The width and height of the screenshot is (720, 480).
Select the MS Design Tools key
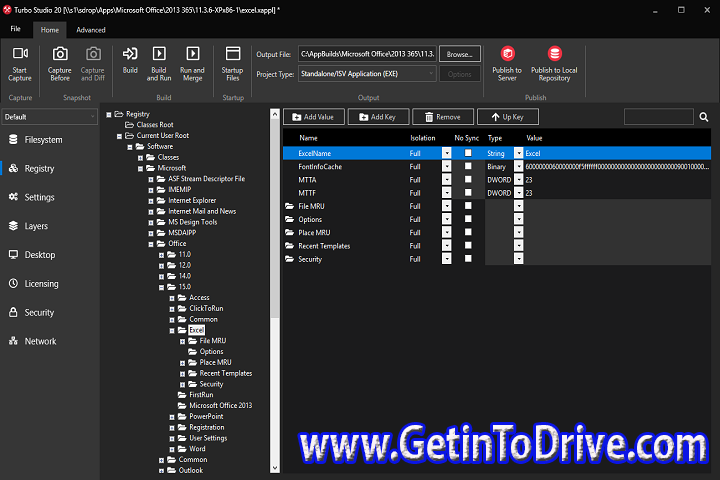click(x=192, y=222)
